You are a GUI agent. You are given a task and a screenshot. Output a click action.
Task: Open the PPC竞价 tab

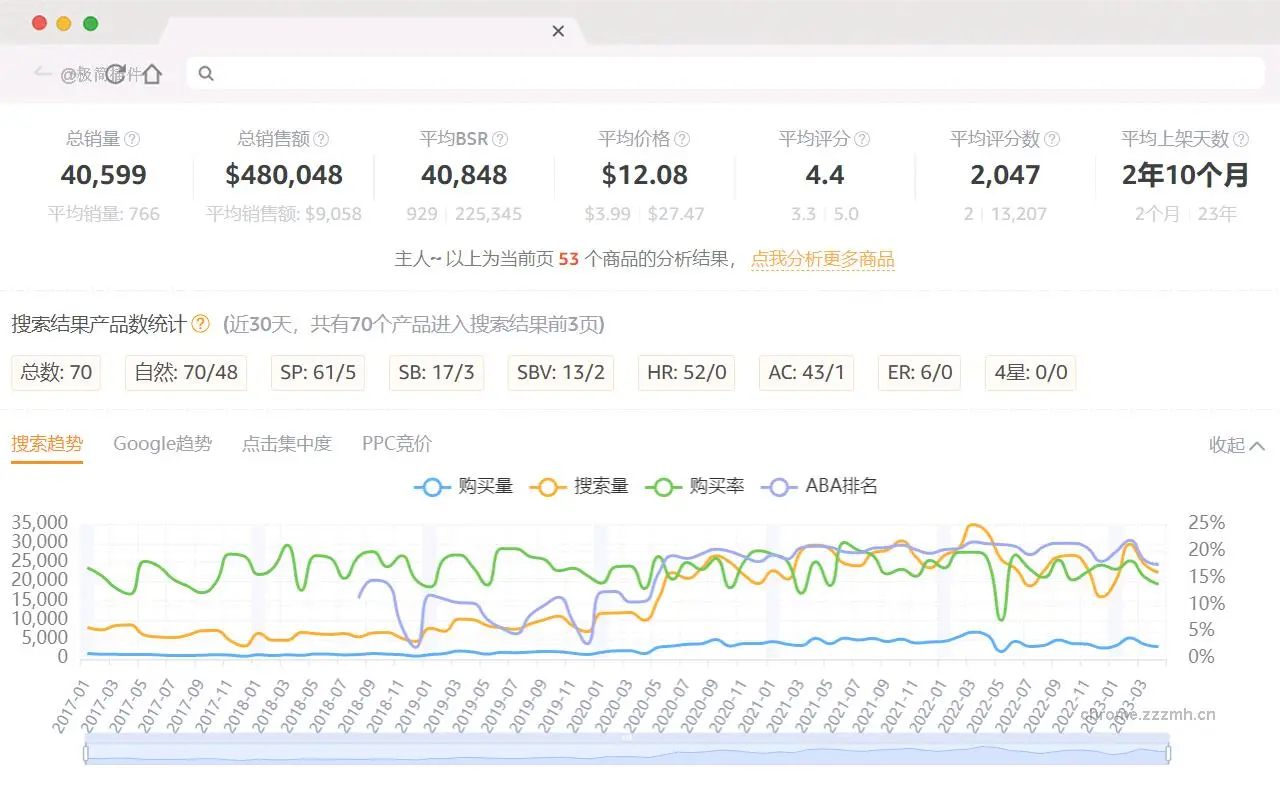(x=396, y=443)
